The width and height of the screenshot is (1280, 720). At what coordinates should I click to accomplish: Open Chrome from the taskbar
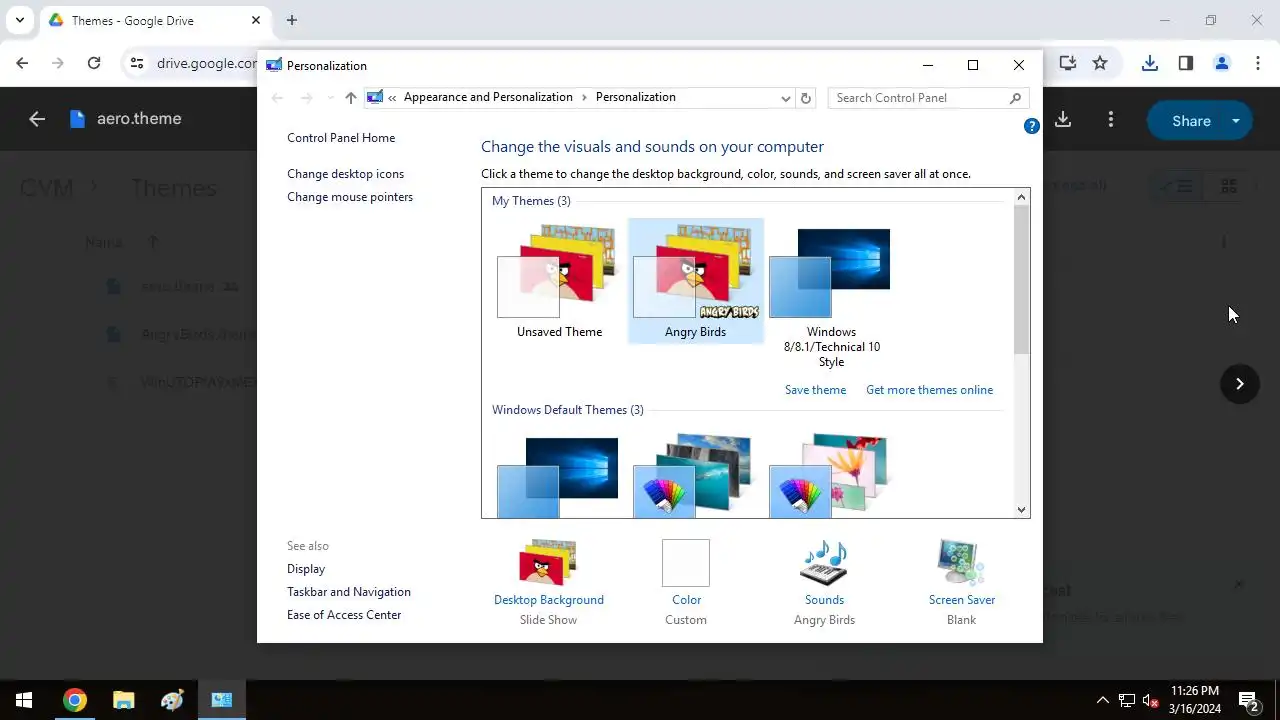(75, 700)
